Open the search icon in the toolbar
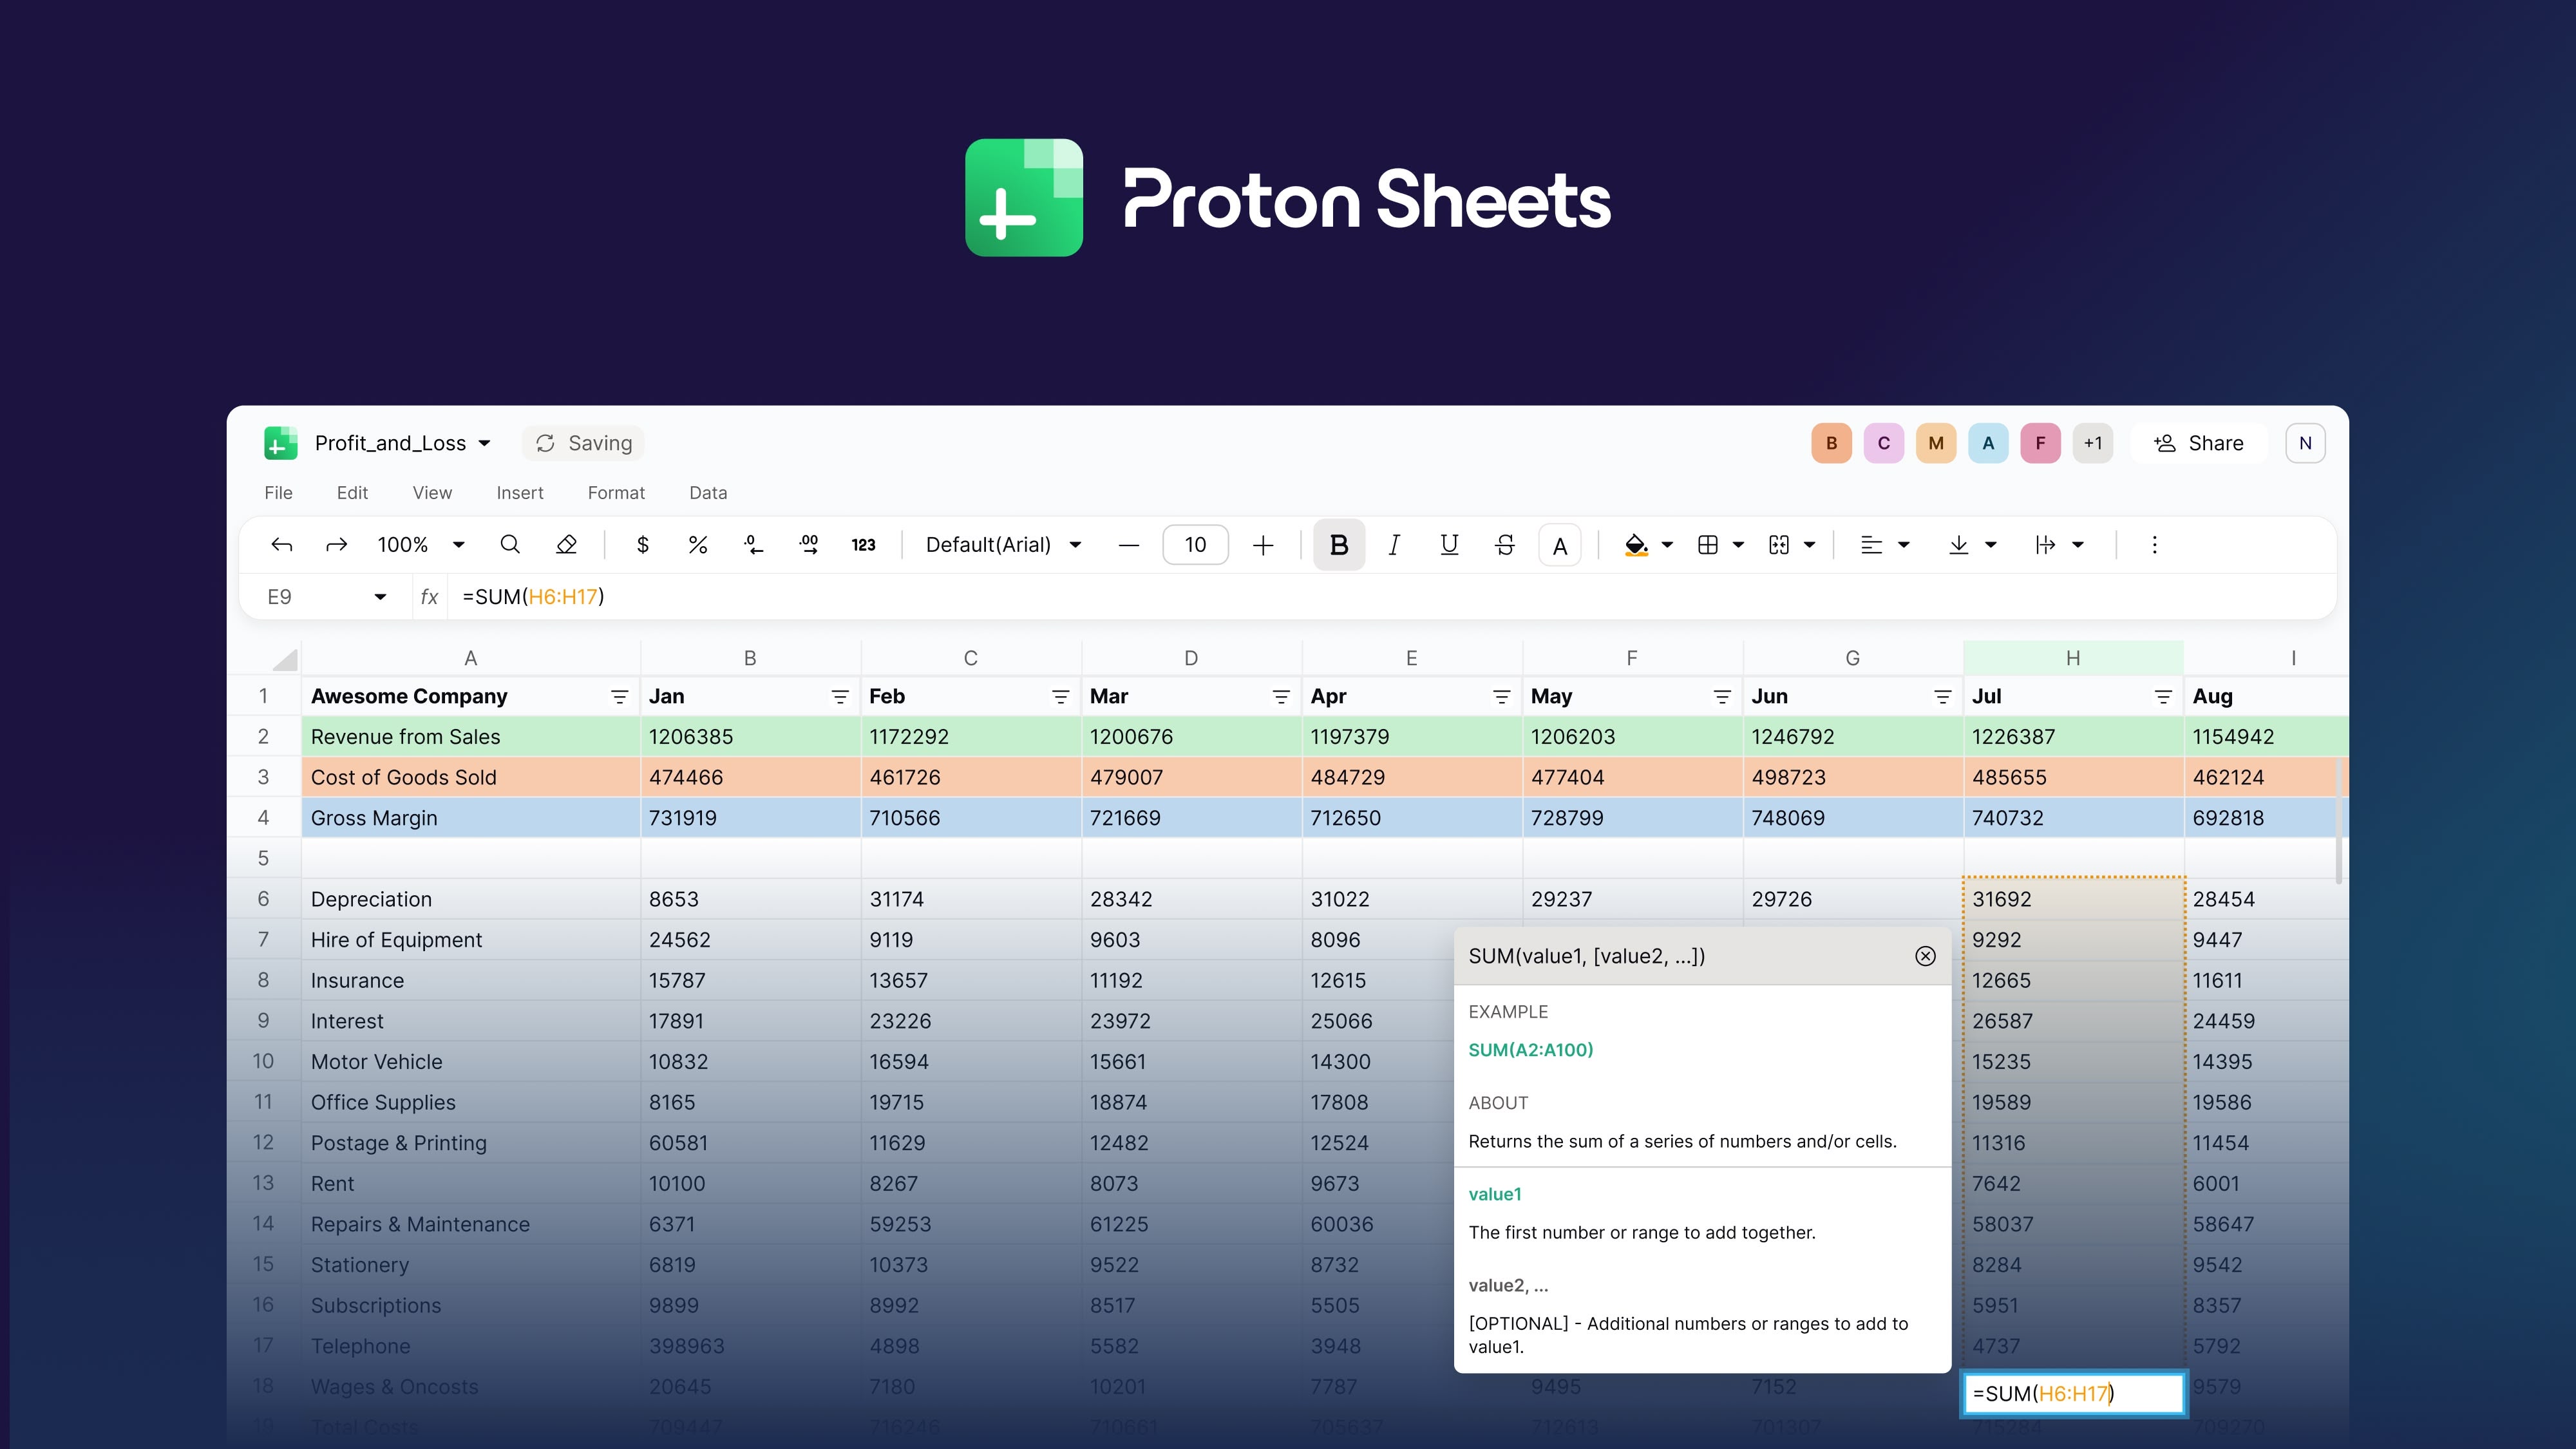Screen dimensions: 2576x1449 point(510,545)
